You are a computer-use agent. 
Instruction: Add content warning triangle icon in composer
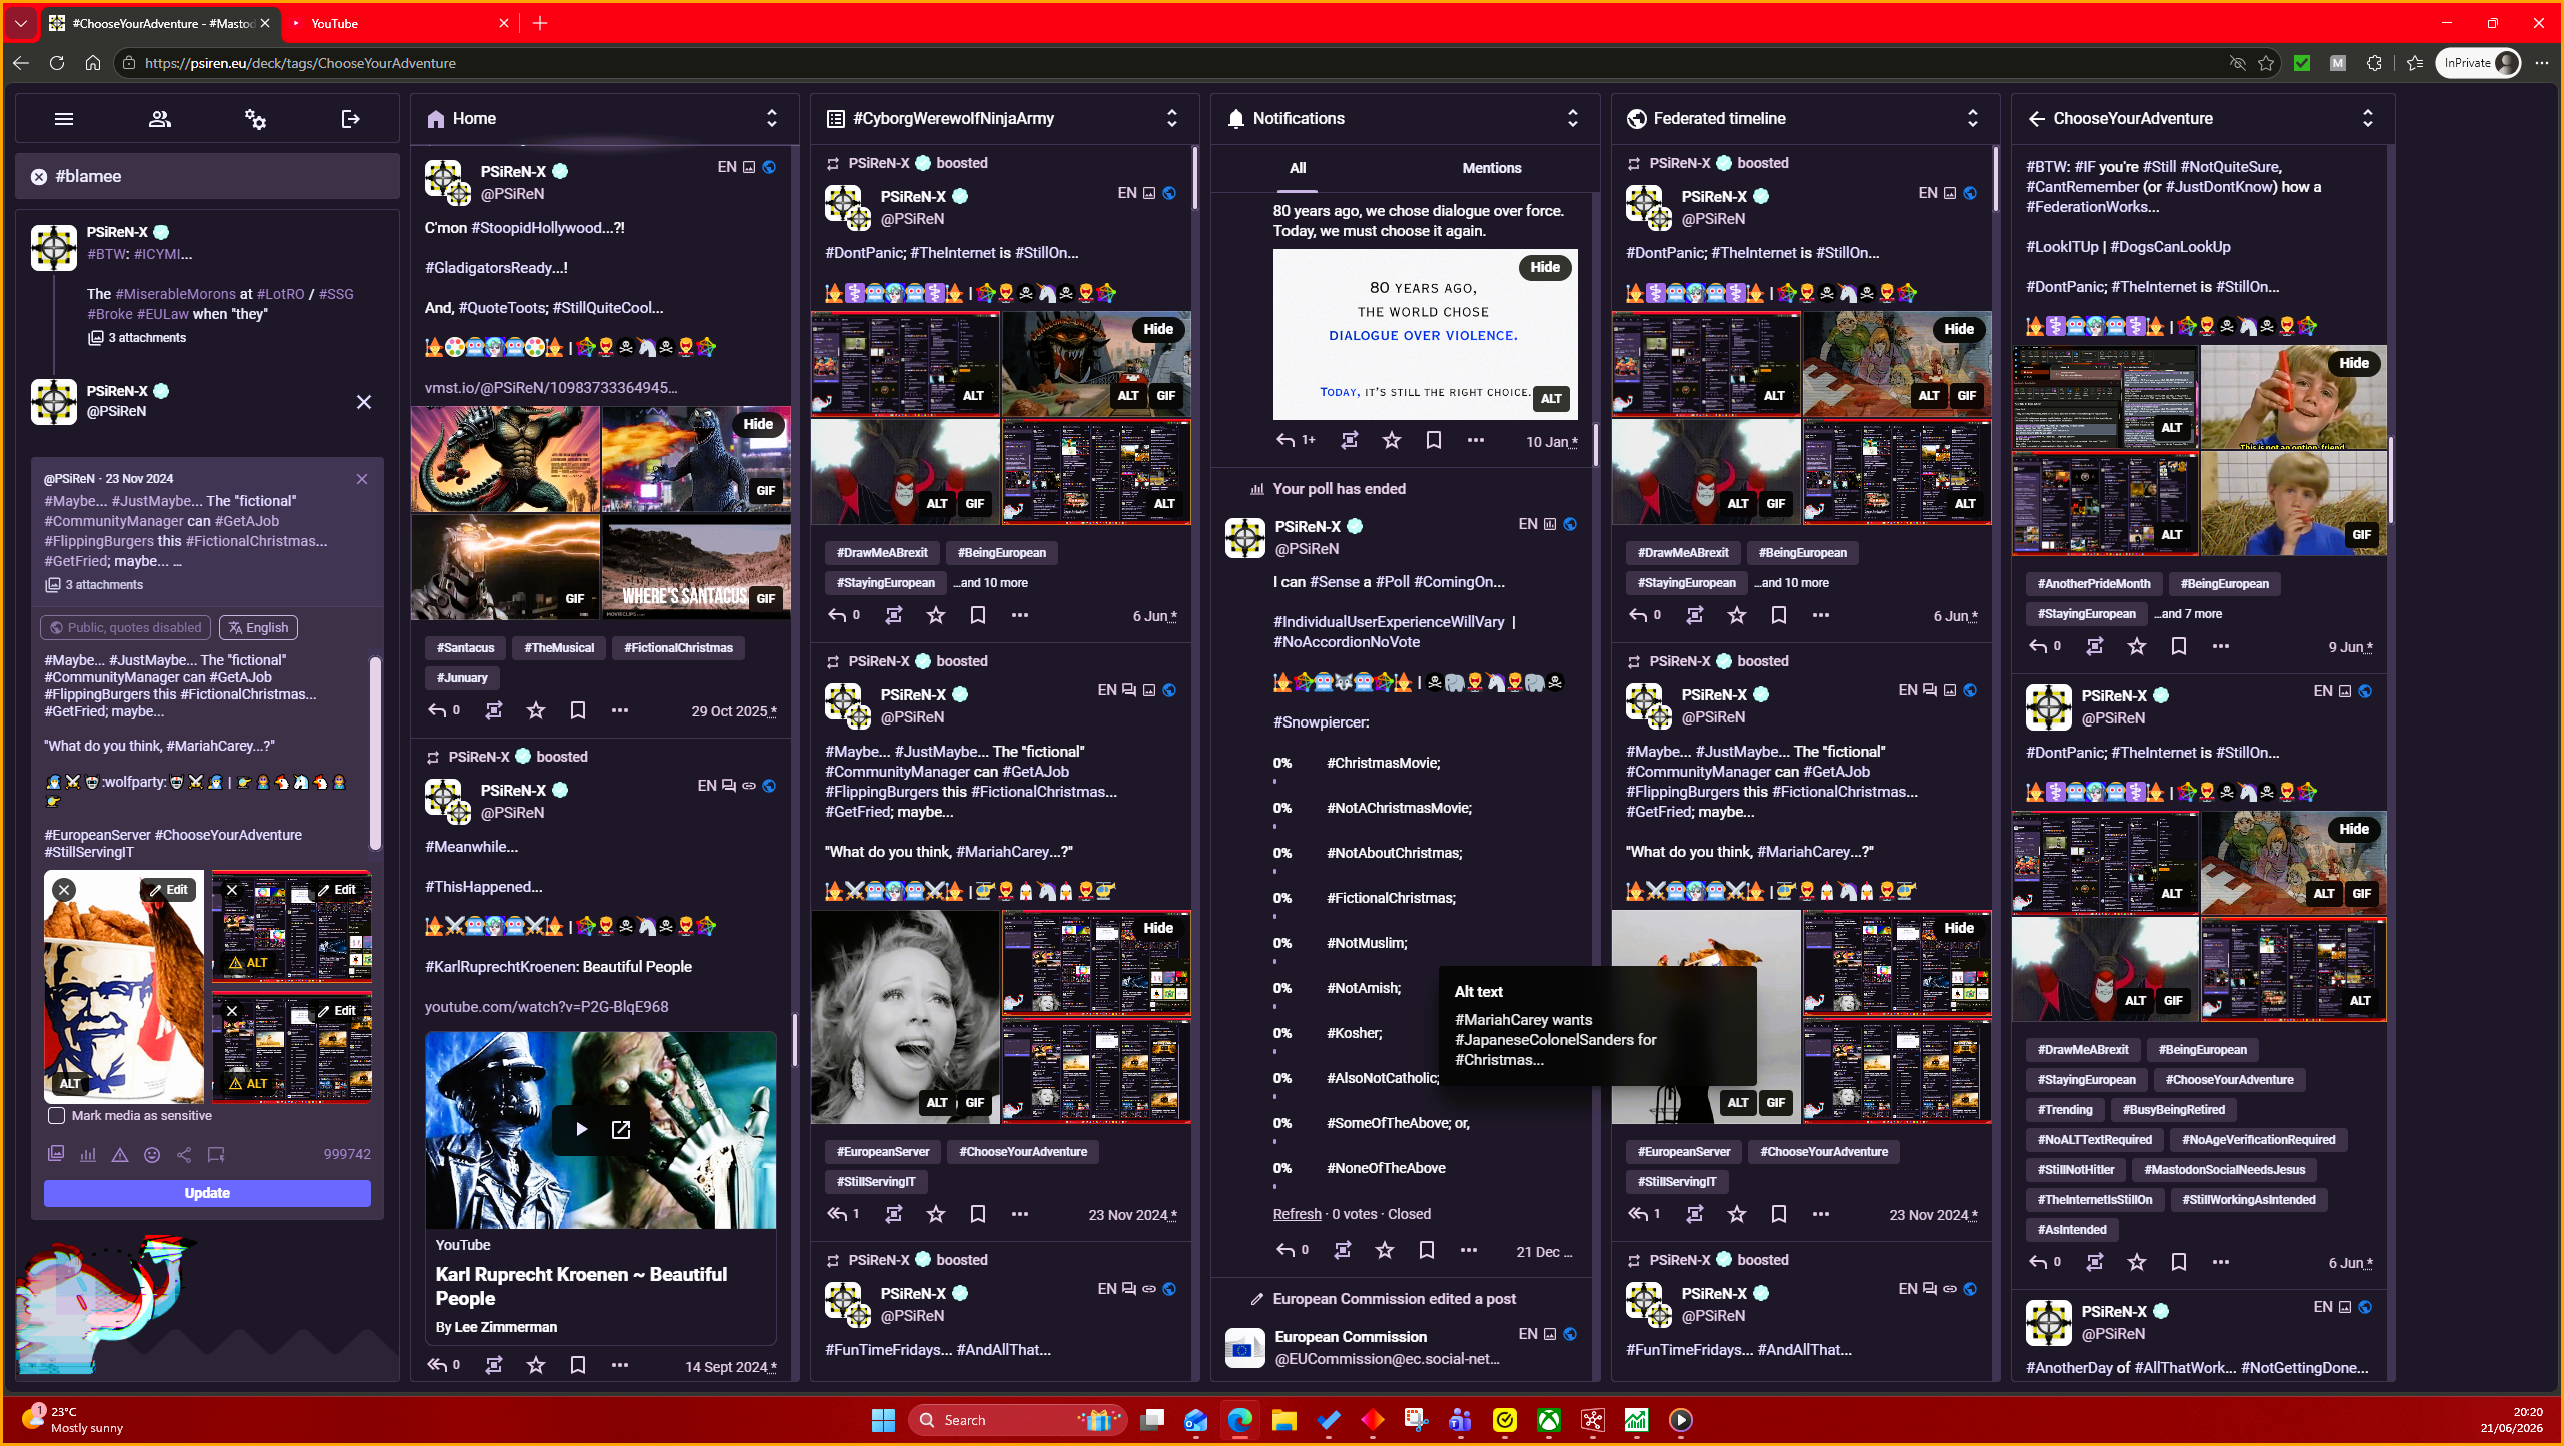point(120,1154)
